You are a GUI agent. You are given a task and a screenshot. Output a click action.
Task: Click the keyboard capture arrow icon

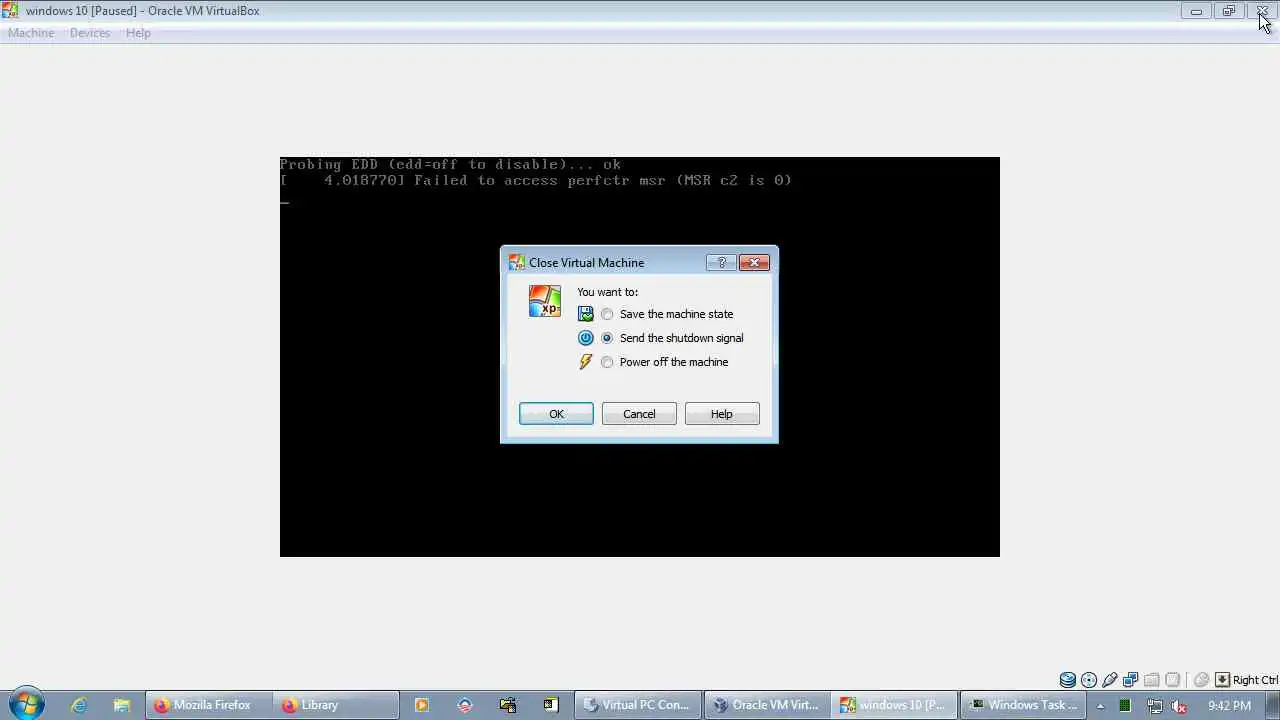click(1222, 680)
